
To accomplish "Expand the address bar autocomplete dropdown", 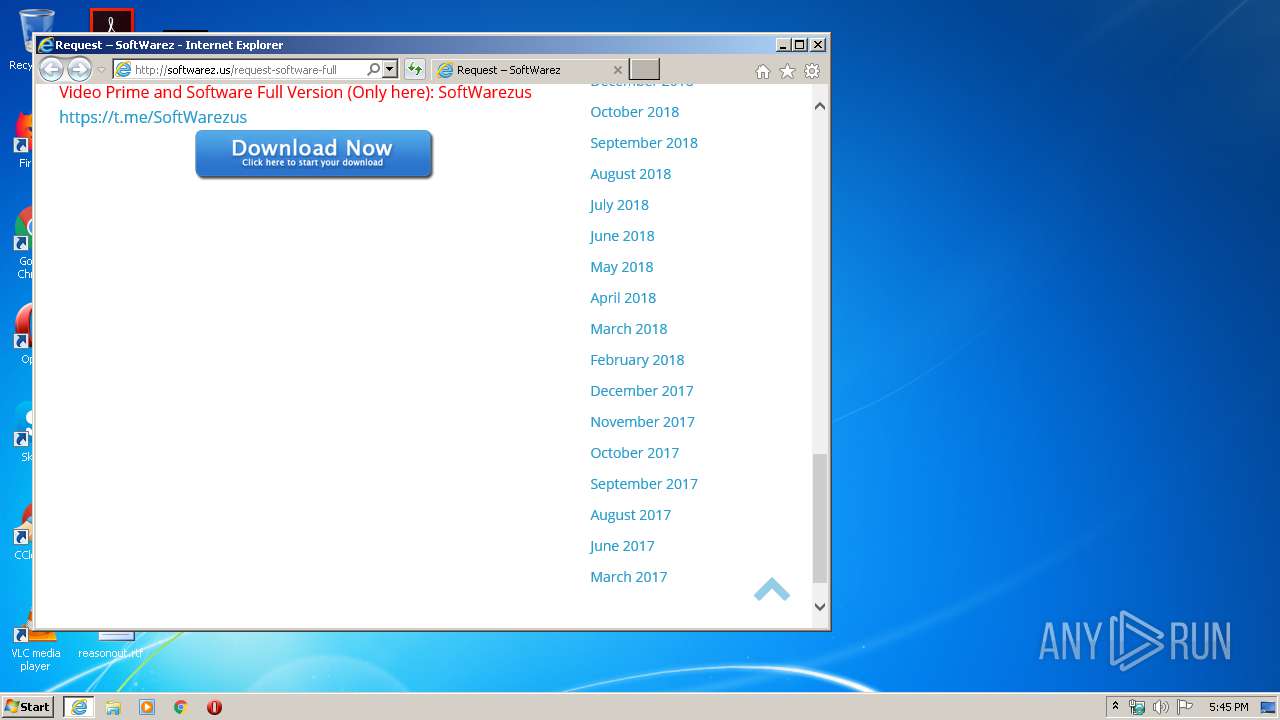I will 390,70.
